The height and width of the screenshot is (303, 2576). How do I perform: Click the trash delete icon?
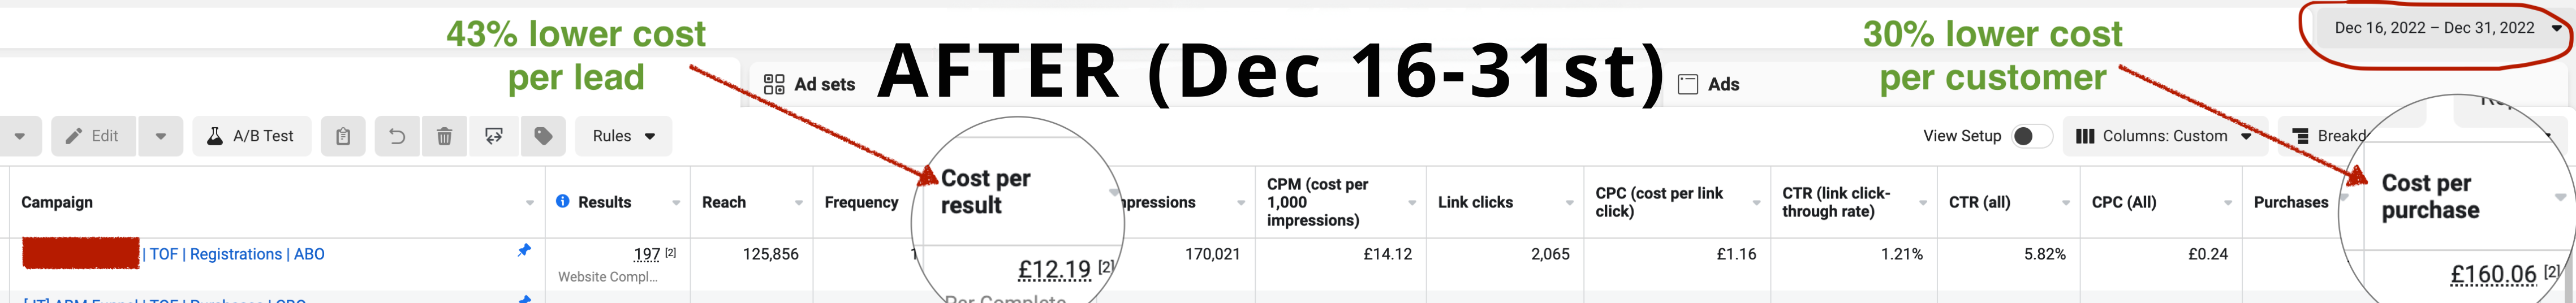pos(445,136)
